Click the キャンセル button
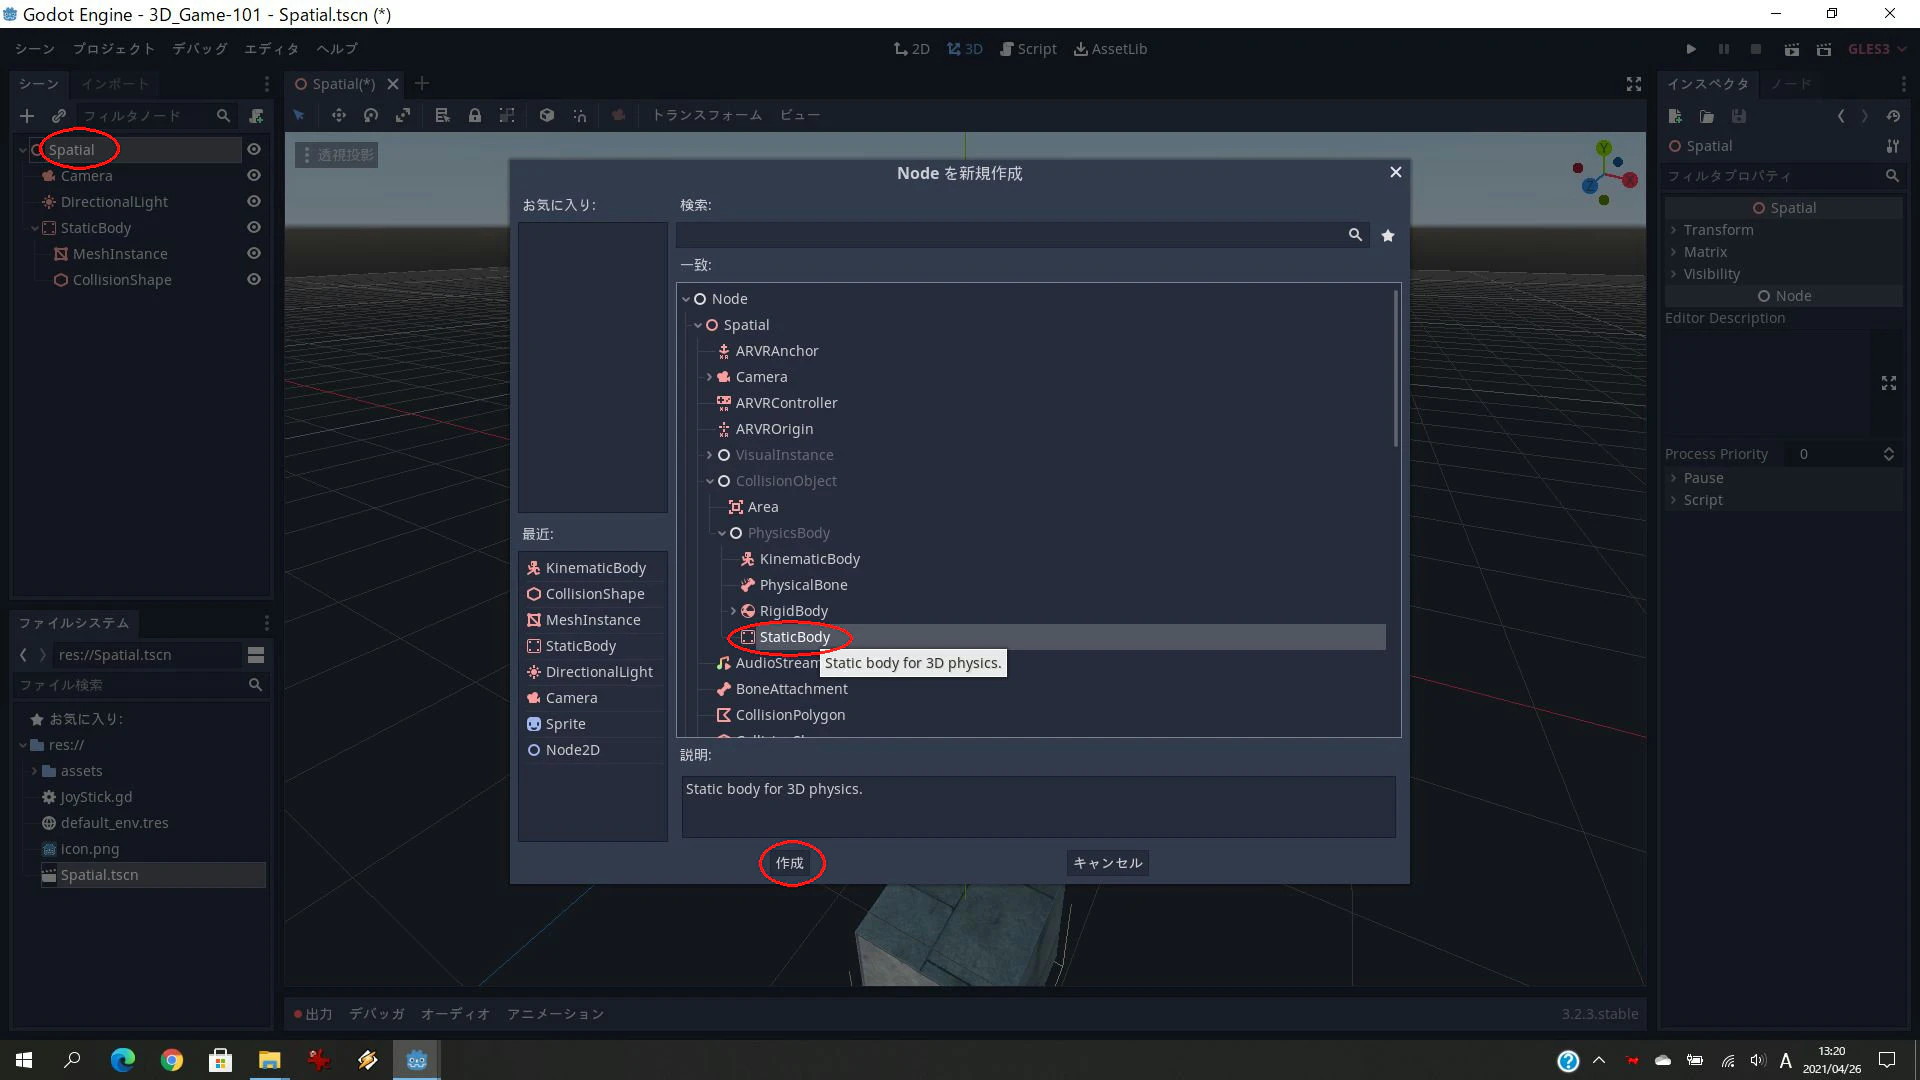The height and width of the screenshot is (1080, 1920). click(1107, 863)
